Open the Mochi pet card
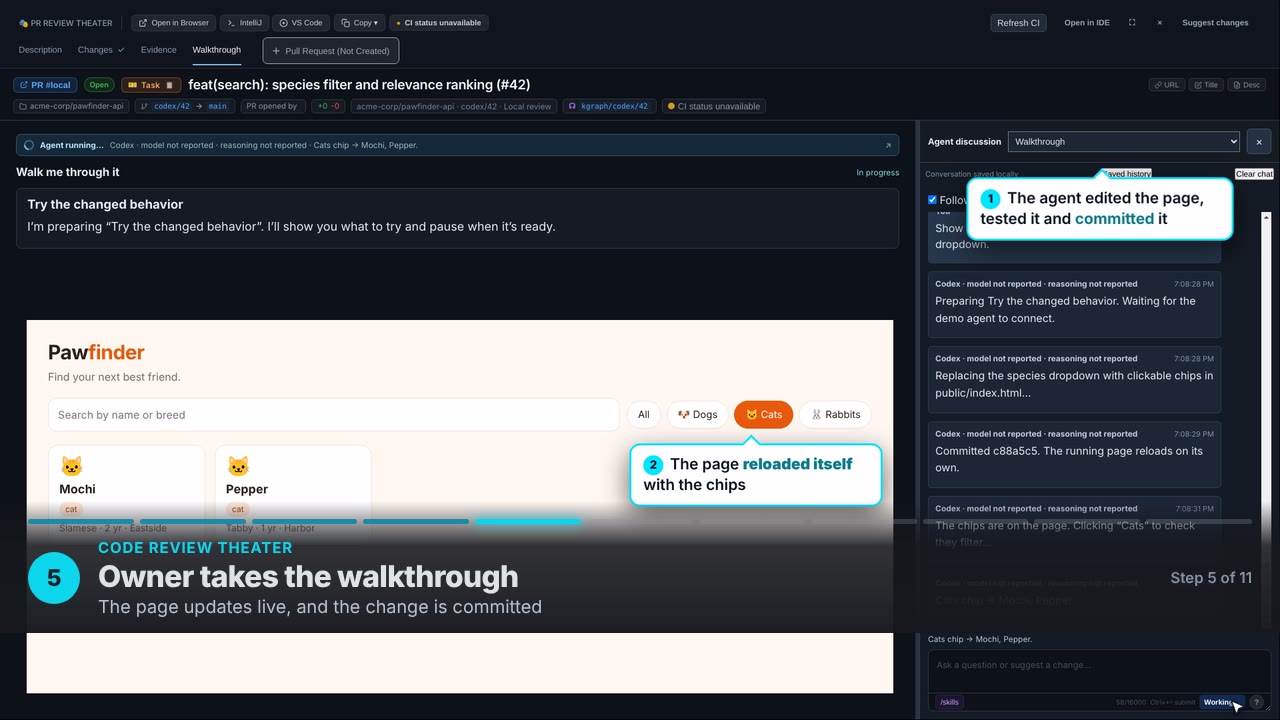This screenshot has width=1280, height=720. click(126, 492)
